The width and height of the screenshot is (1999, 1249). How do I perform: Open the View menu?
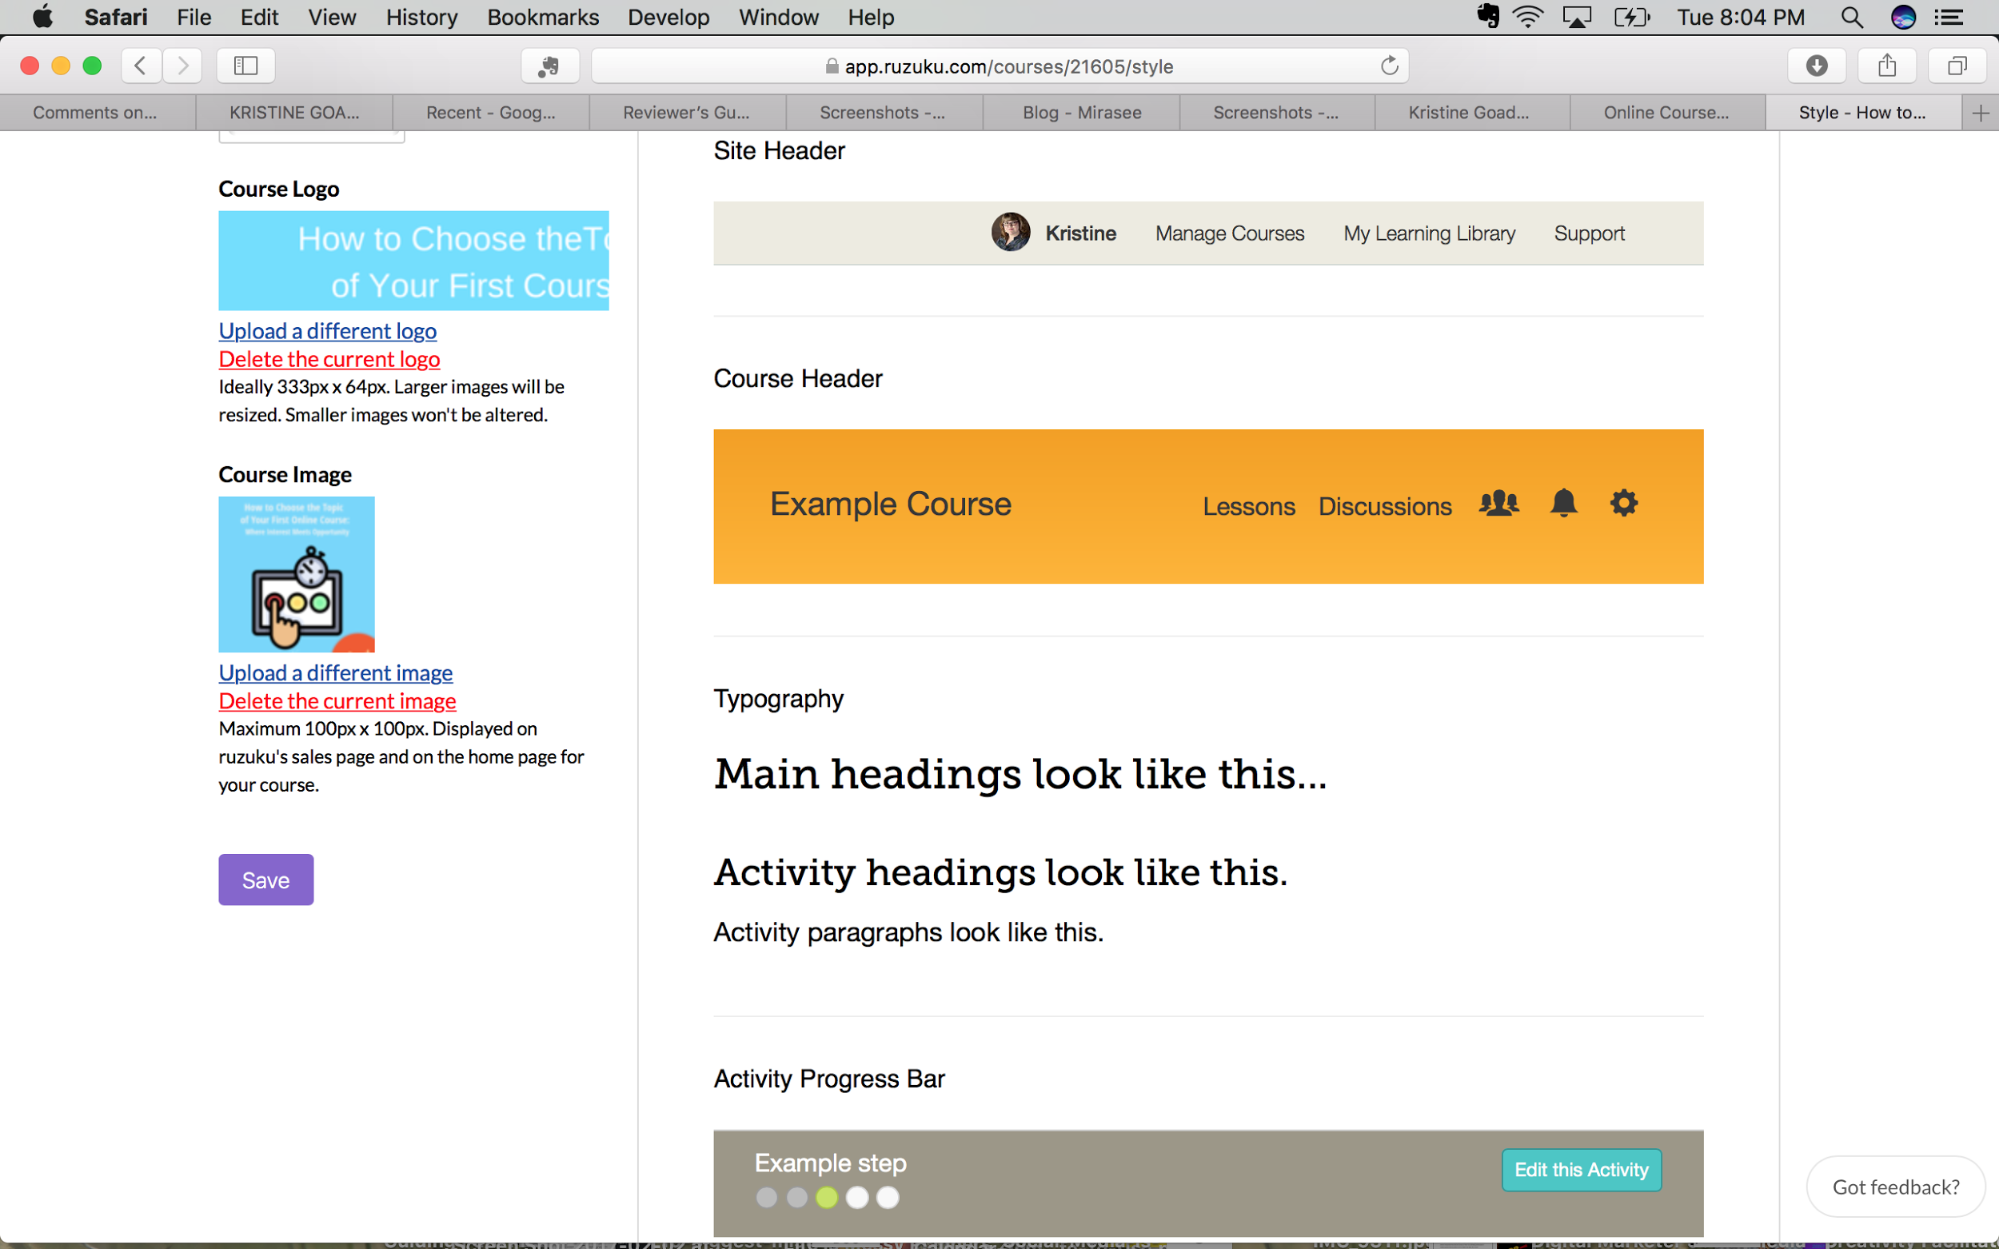click(332, 17)
